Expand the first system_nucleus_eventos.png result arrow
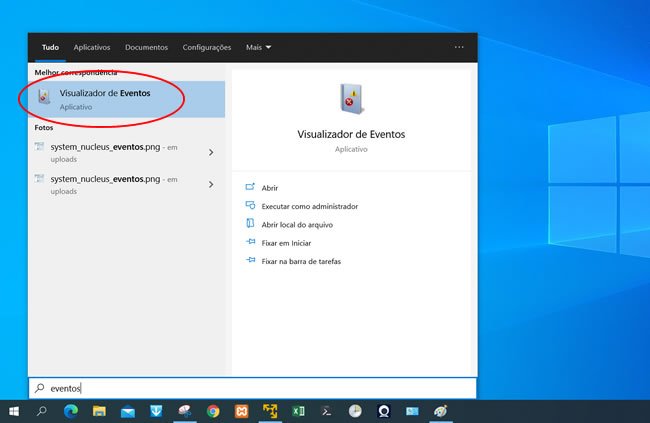This screenshot has width=650, height=423. coord(211,152)
